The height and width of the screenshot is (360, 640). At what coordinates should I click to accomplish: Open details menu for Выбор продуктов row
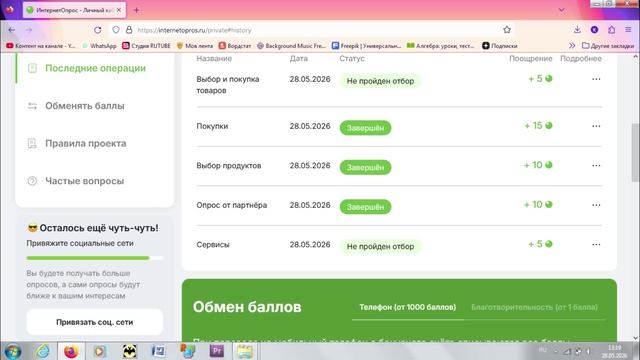(596, 166)
